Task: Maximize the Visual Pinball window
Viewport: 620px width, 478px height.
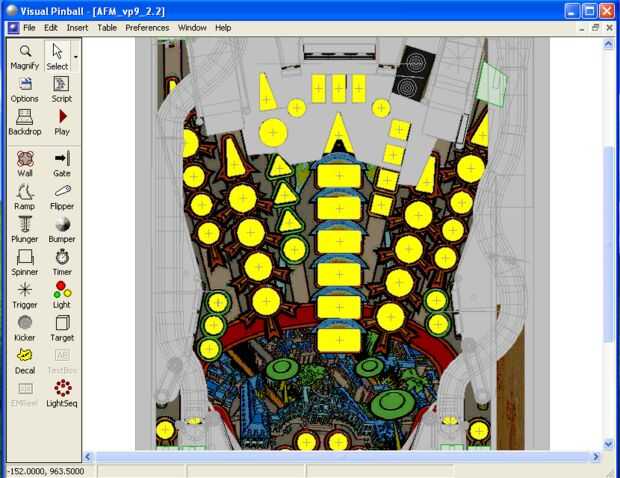Action: [589, 11]
